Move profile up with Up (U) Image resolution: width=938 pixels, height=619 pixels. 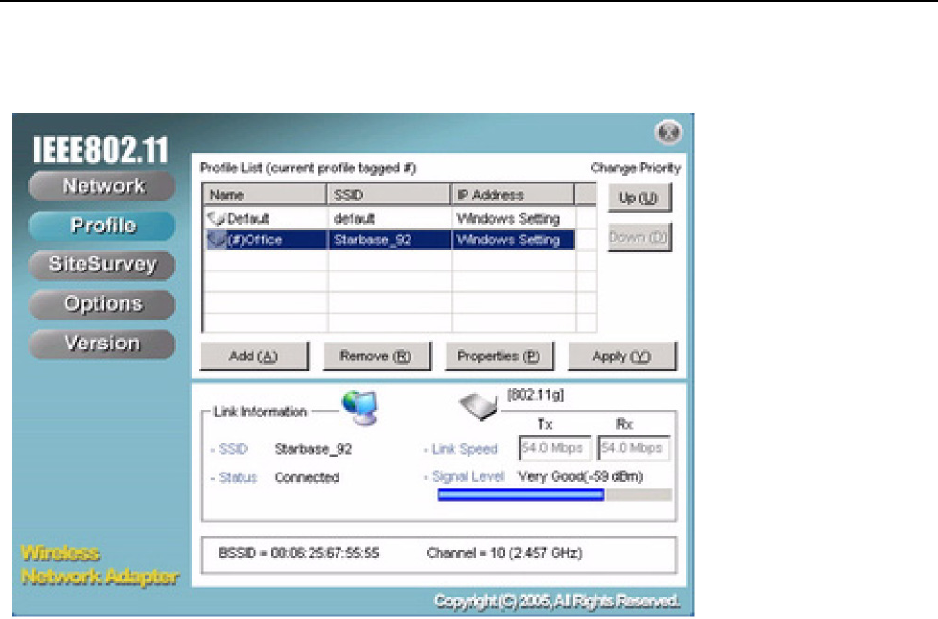click(x=639, y=198)
